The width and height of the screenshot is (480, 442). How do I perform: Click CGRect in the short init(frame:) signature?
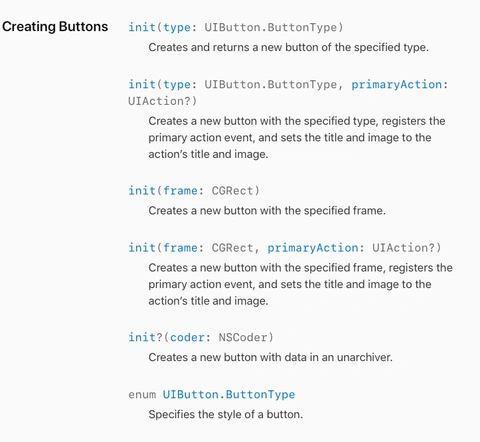pos(232,191)
